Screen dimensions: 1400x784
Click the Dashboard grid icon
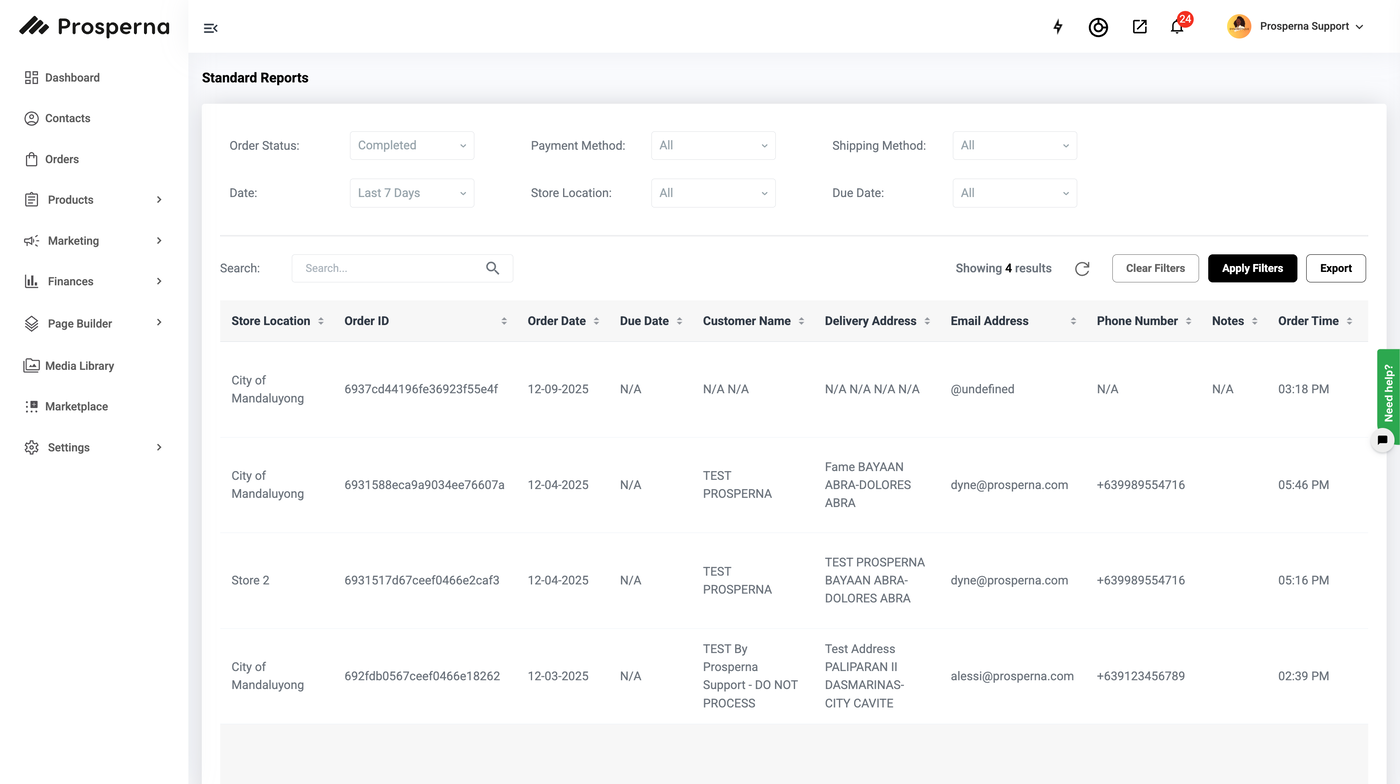click(x=32, y=78)
